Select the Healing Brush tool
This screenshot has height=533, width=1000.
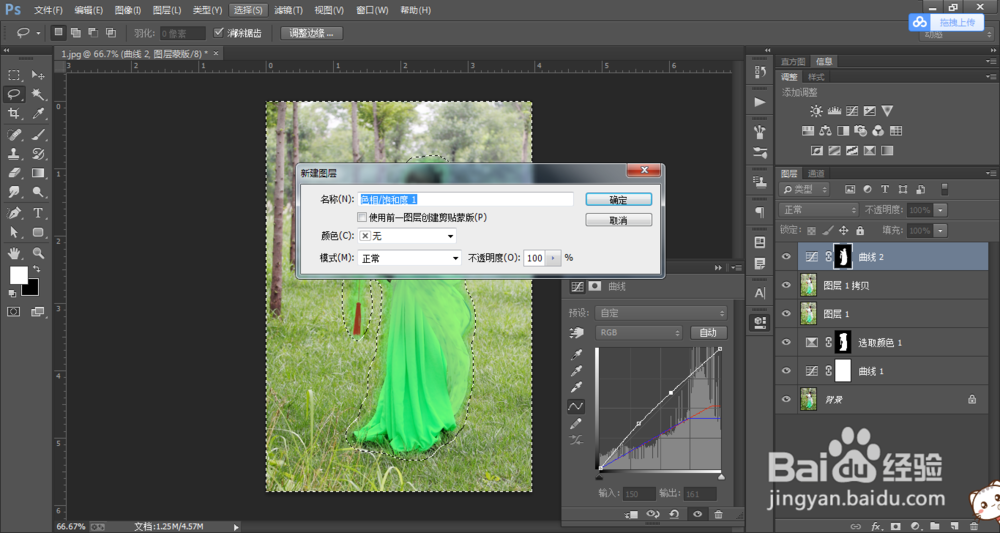[x=14, y=134]
